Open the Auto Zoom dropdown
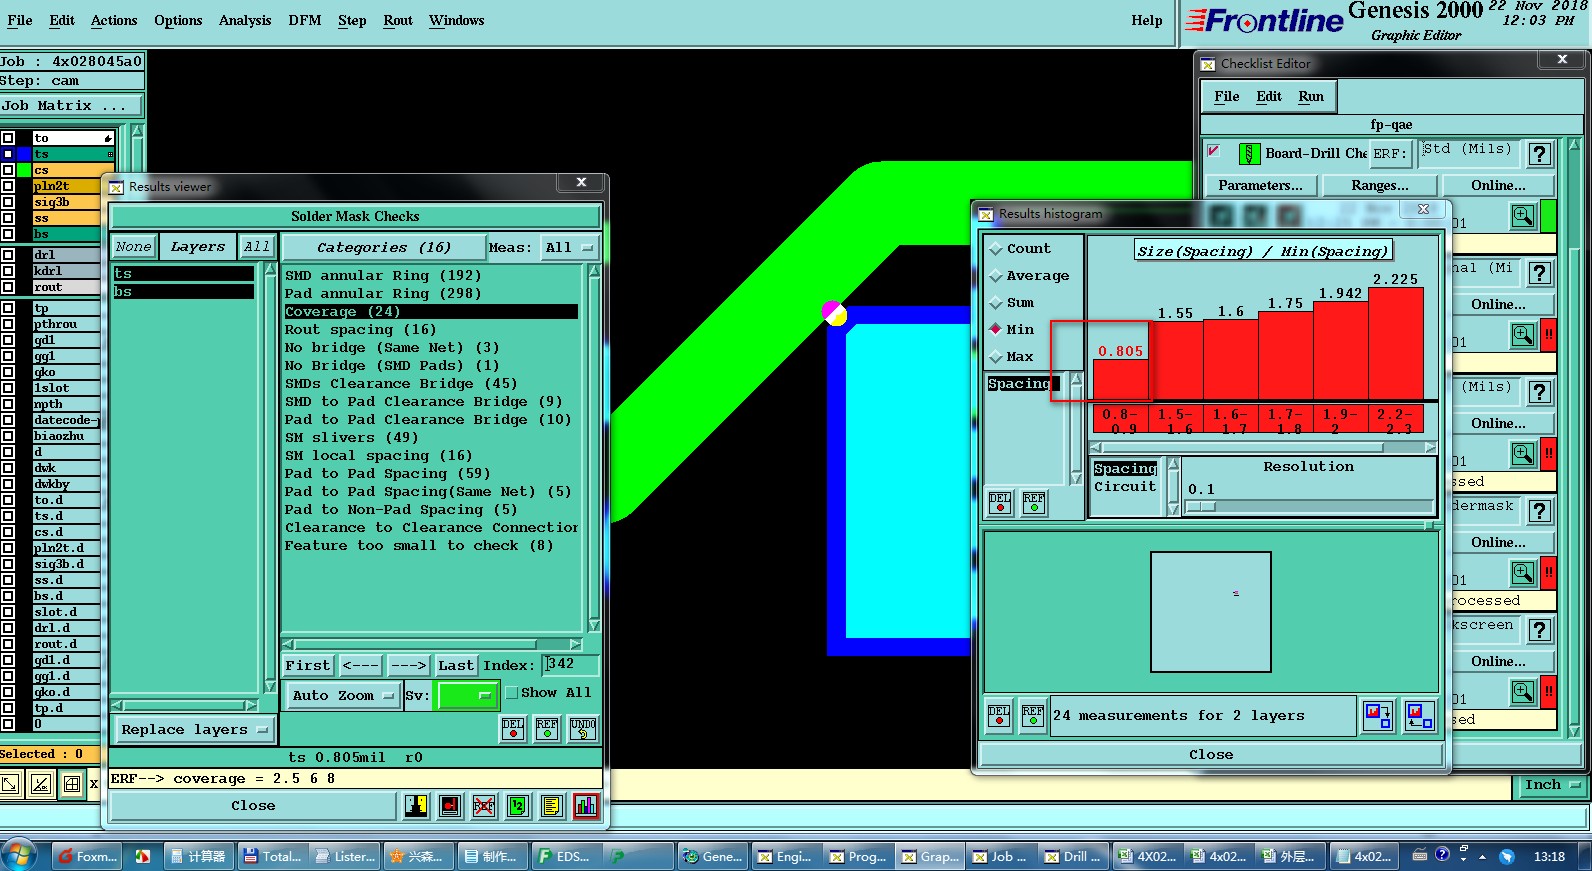Viewport: 1592px width, 871px height. tap(343, 695)
